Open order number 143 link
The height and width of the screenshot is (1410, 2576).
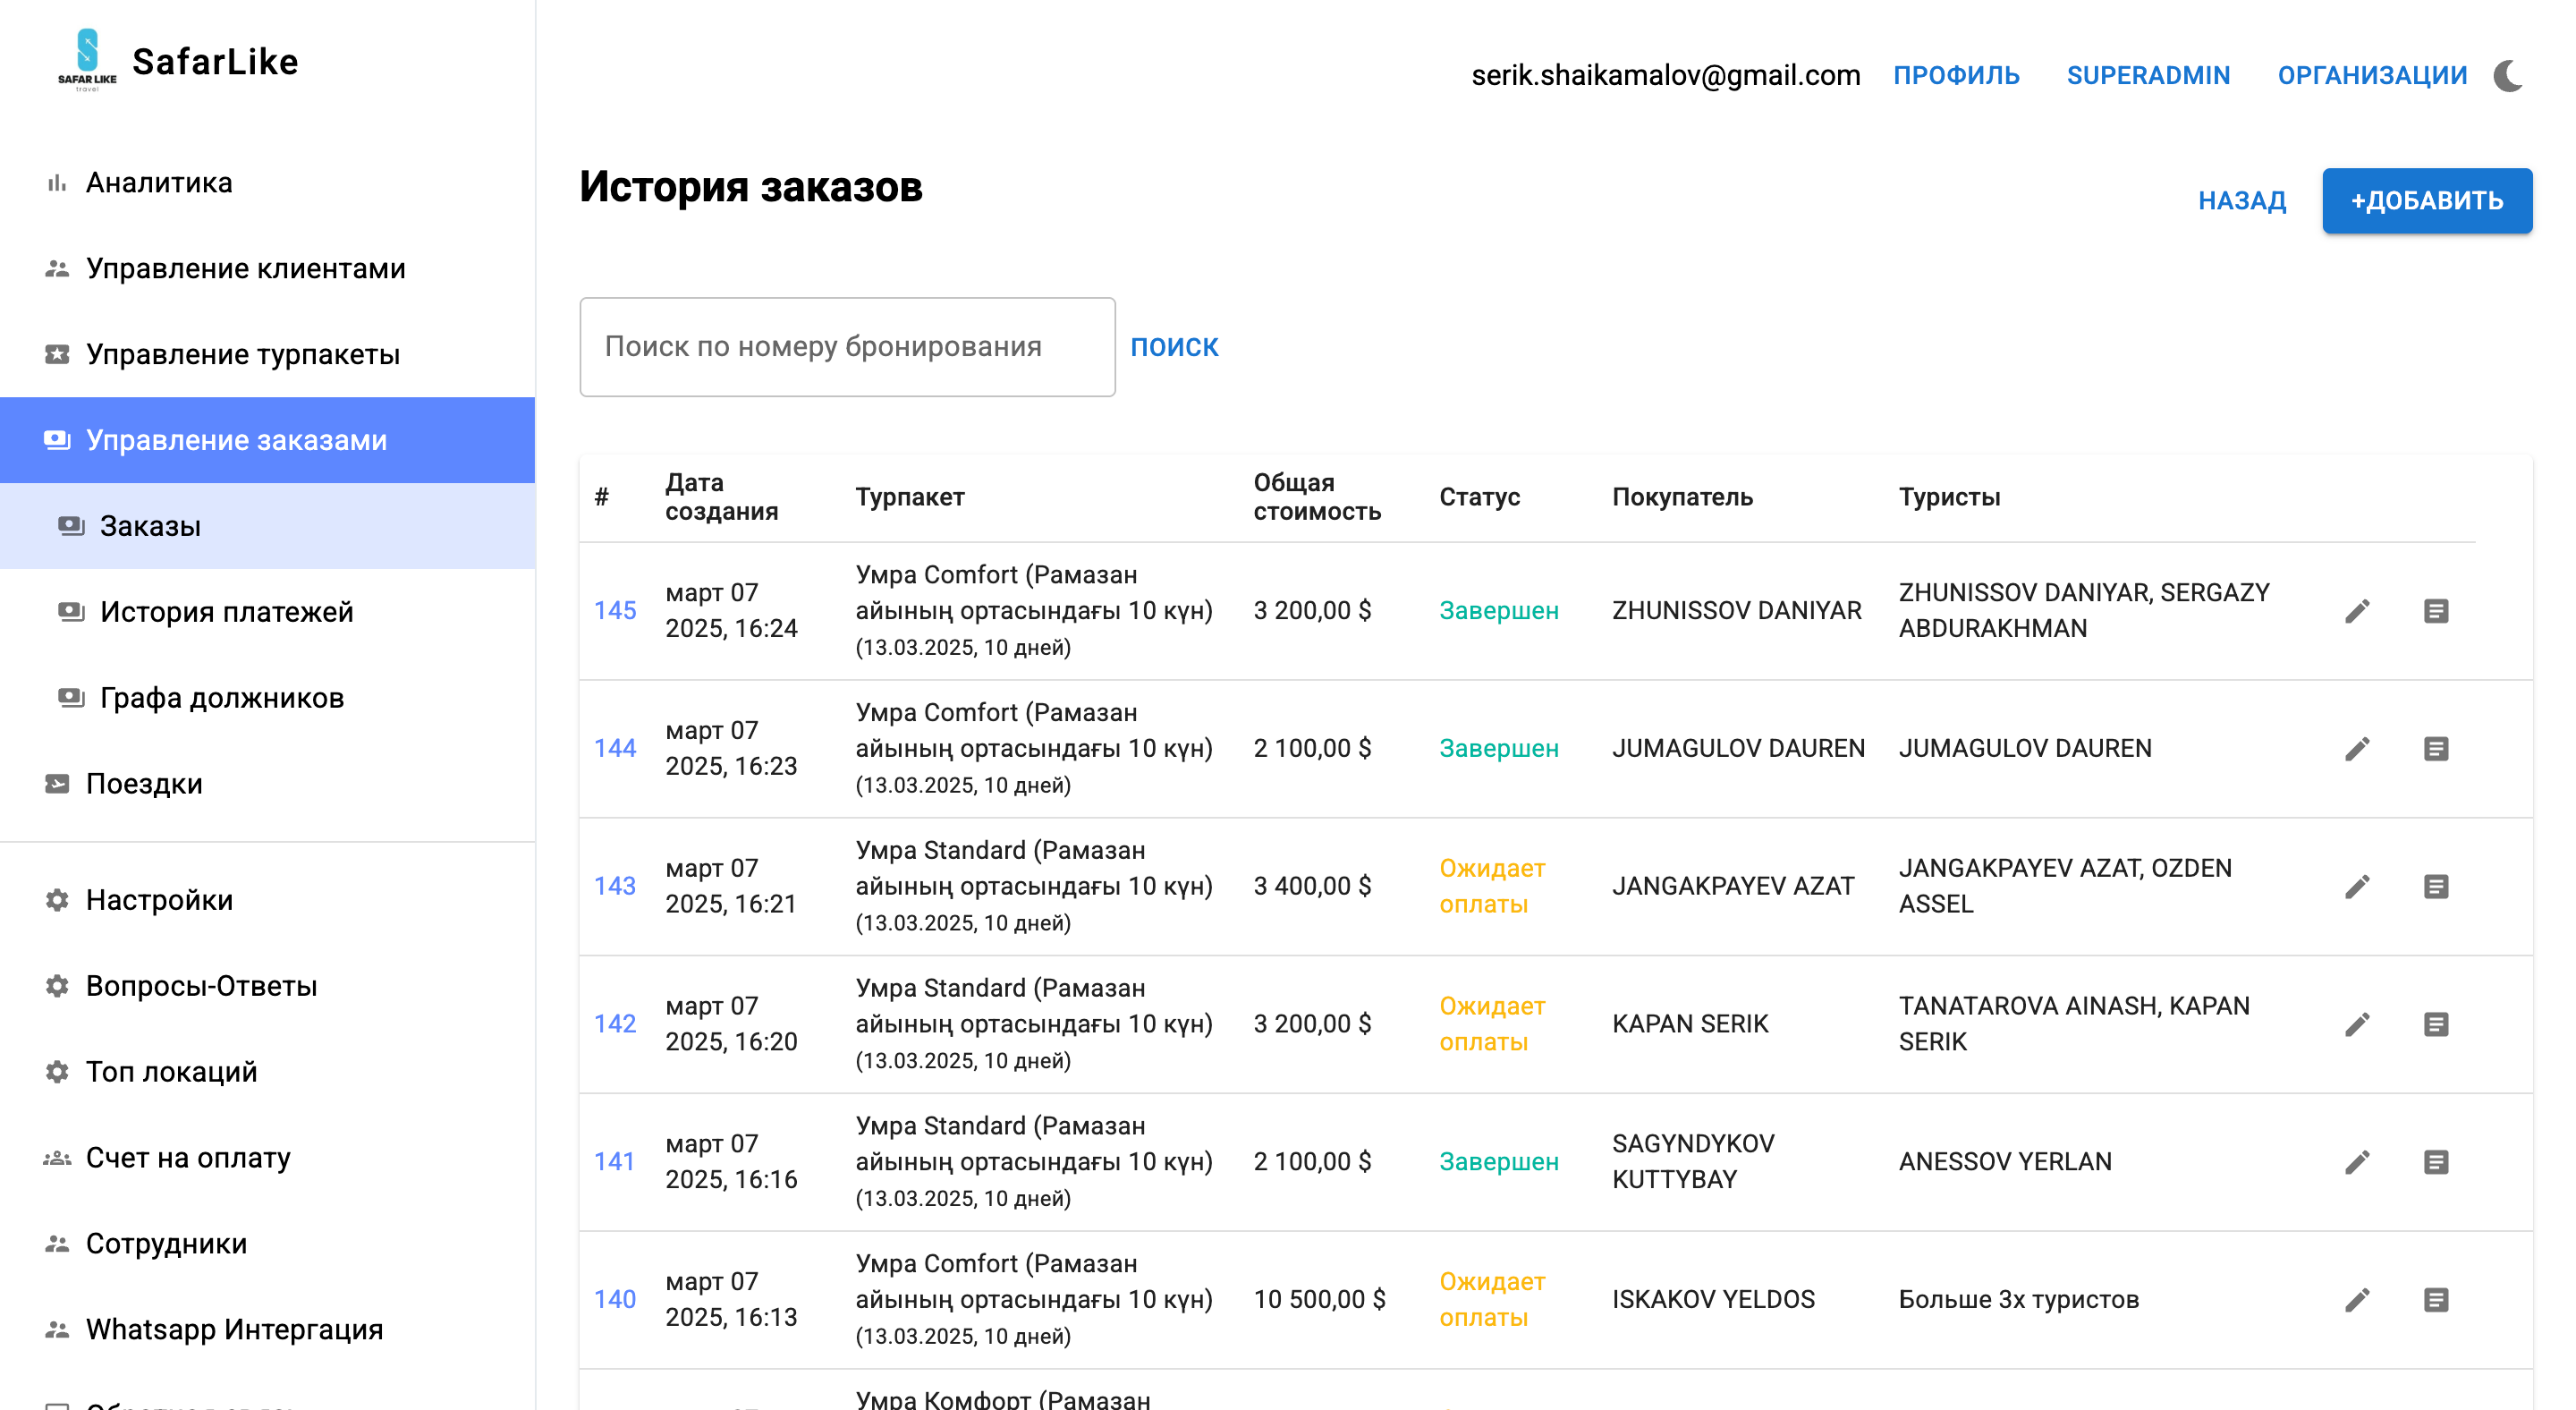(615, 886)
